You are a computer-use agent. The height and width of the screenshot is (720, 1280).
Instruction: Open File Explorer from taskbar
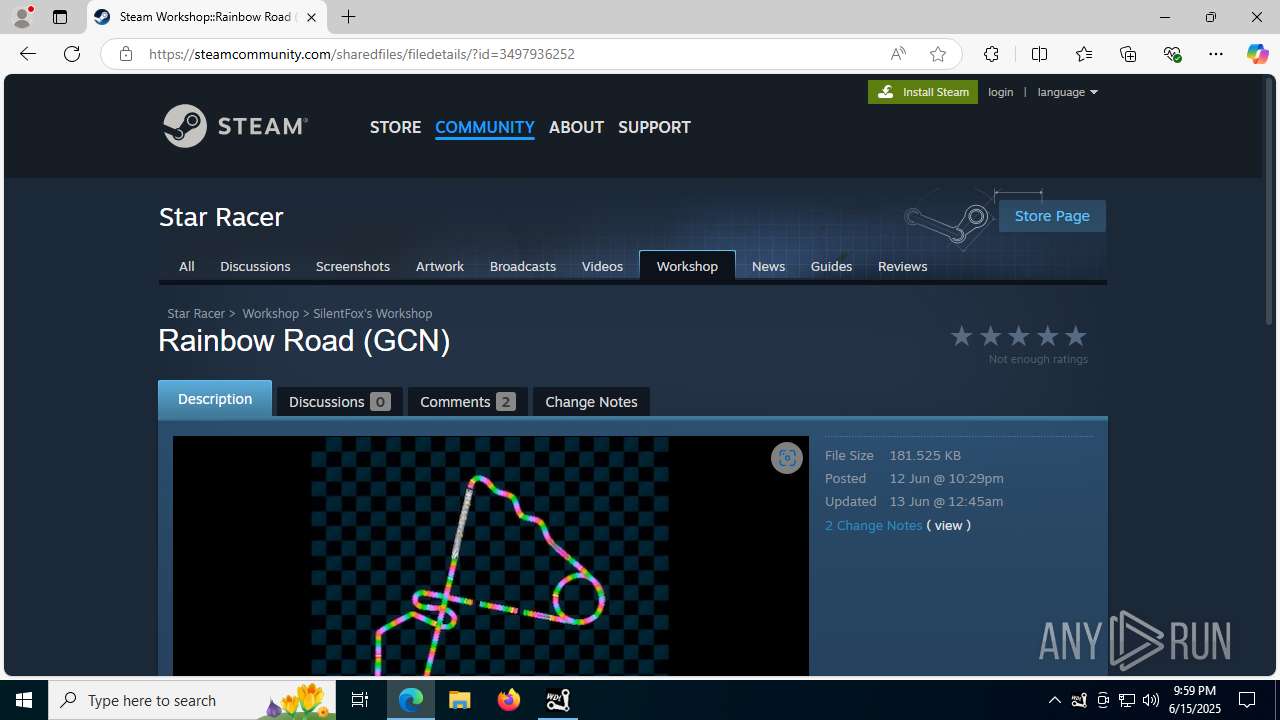[460, 700]
